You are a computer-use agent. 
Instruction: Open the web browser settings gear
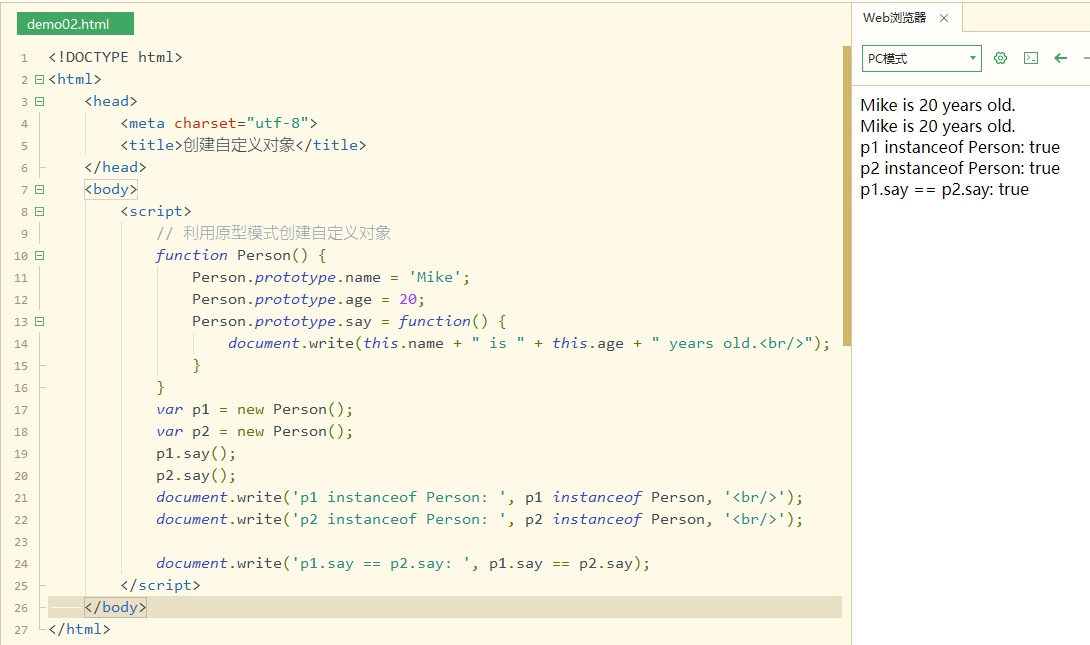point(1000,58)
